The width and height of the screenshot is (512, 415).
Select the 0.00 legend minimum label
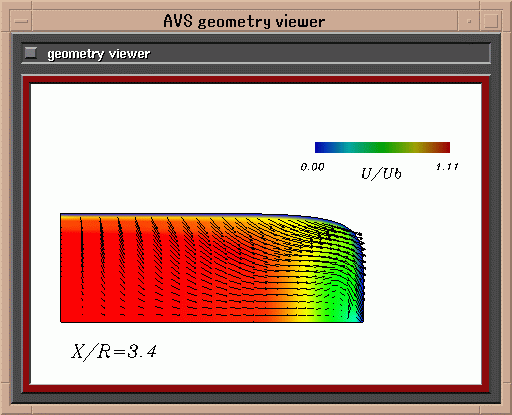[312, 167]
